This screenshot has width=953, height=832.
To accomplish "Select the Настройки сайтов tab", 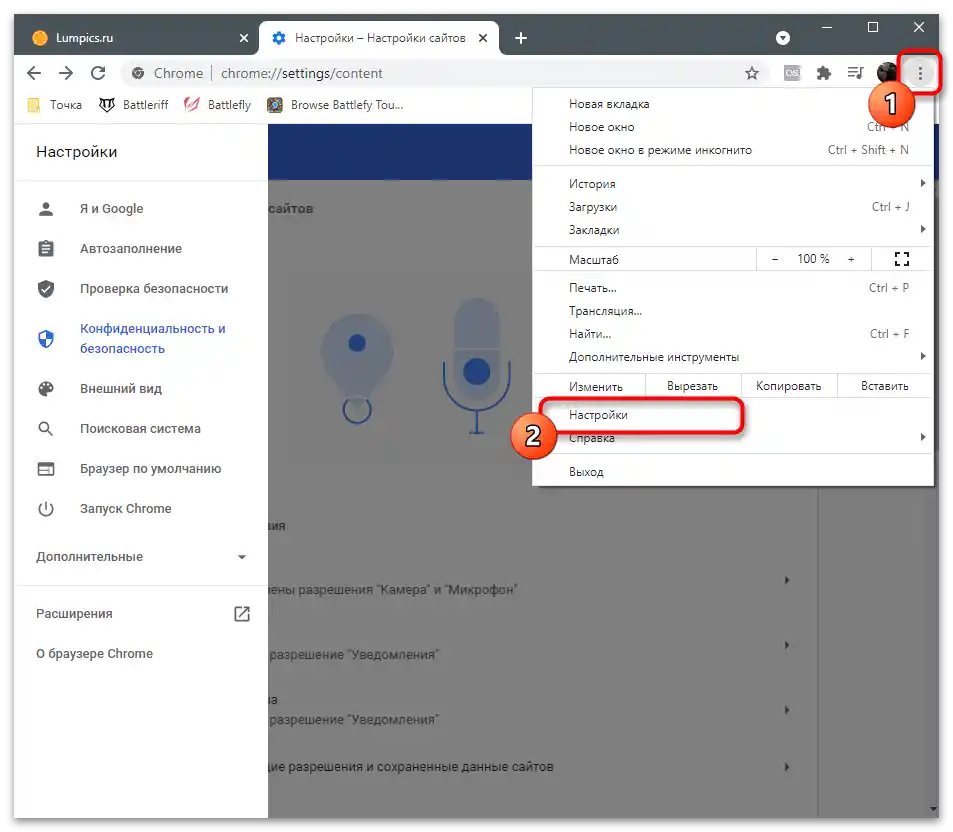I will tap(379, 38).
